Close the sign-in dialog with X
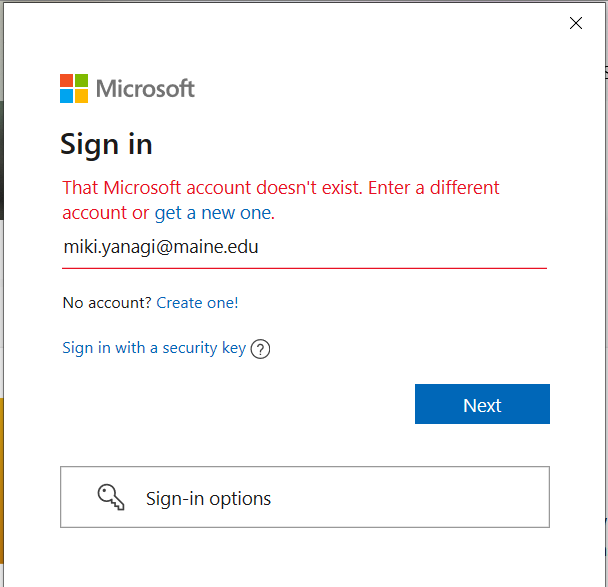The width and height of the screenshot is (608, 587). pyautogui.click(x=576, y=23)
